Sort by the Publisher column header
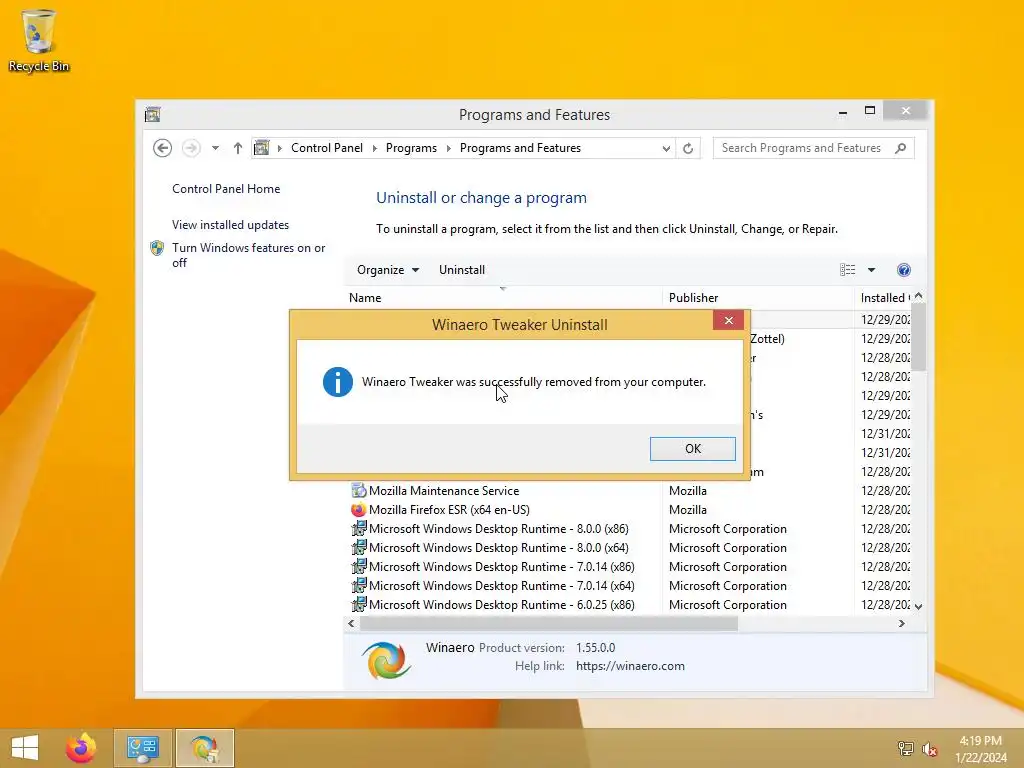This screenshot has width=1024, height=768. click(x=758, y=297)
